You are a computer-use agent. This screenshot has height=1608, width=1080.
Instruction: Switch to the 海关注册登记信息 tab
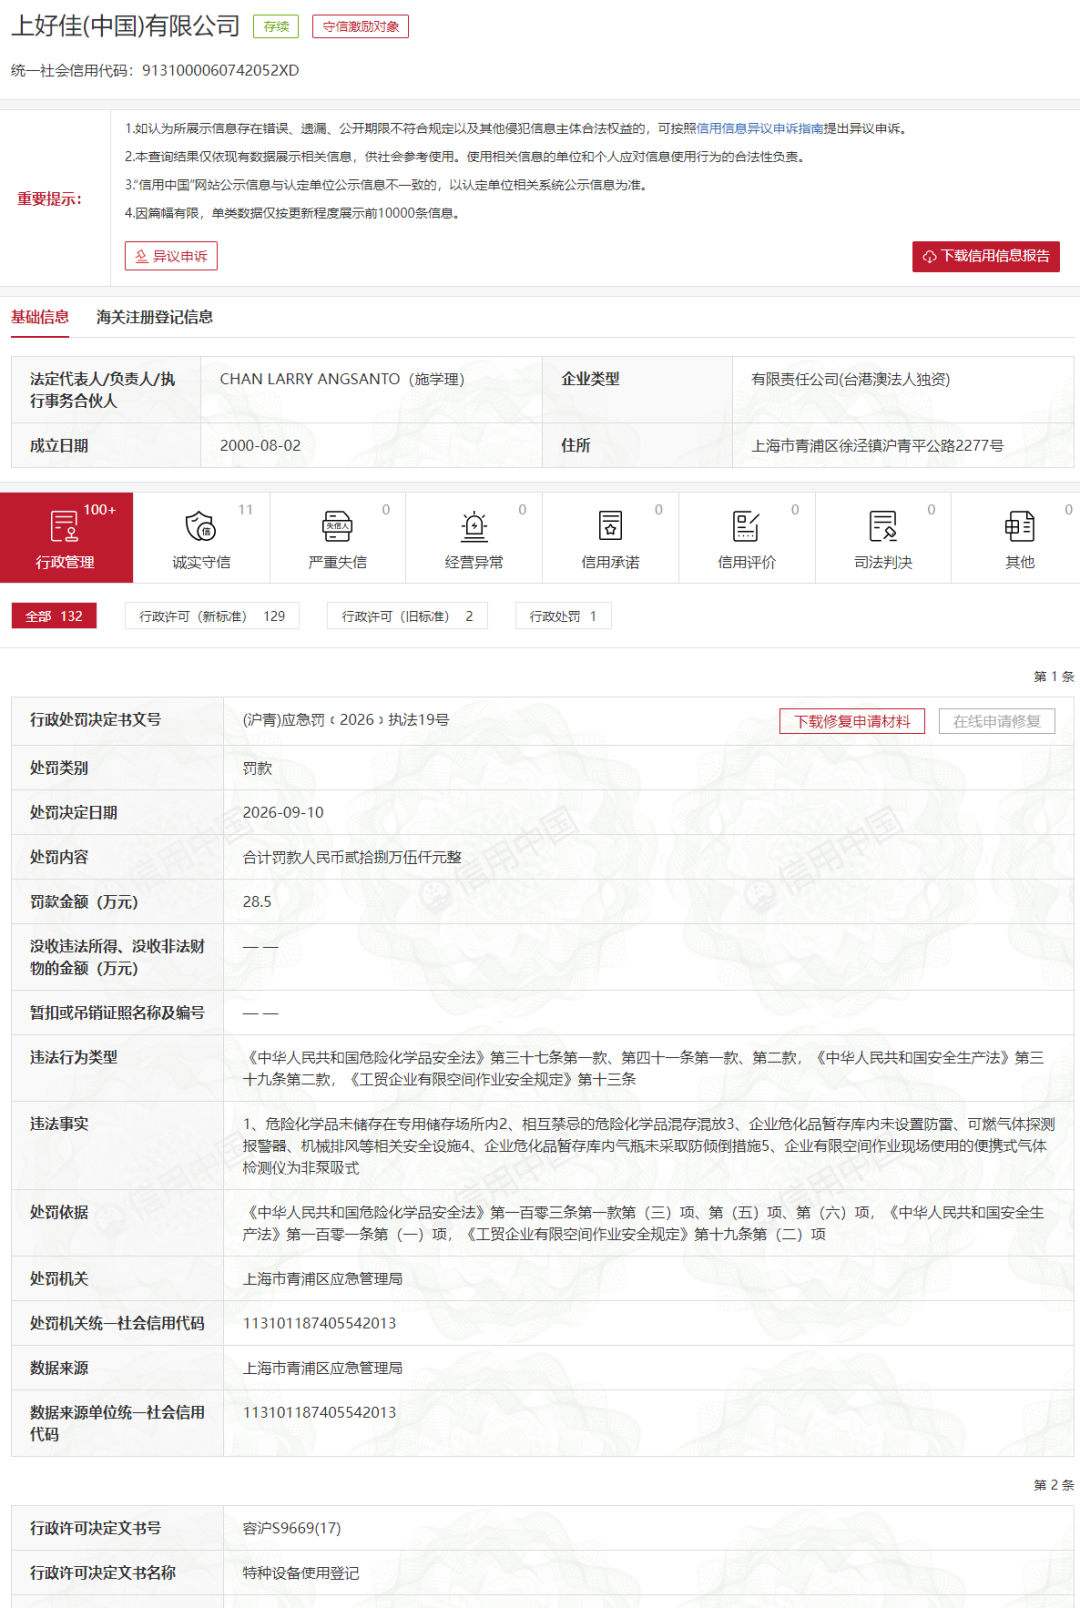pyautogui.click(x=154, y=317)
